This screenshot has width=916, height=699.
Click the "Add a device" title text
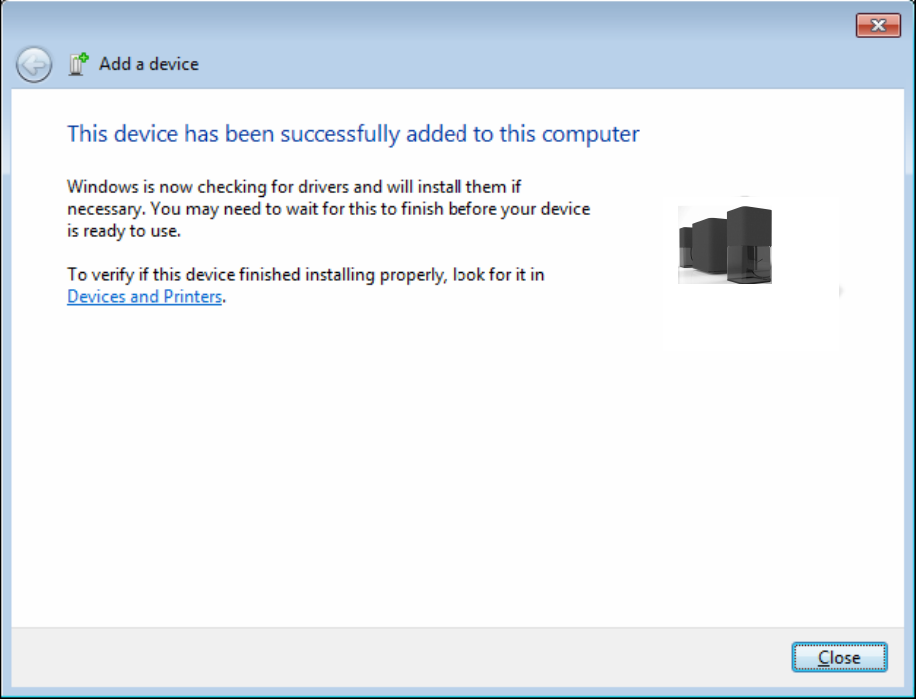pos(149,64)
